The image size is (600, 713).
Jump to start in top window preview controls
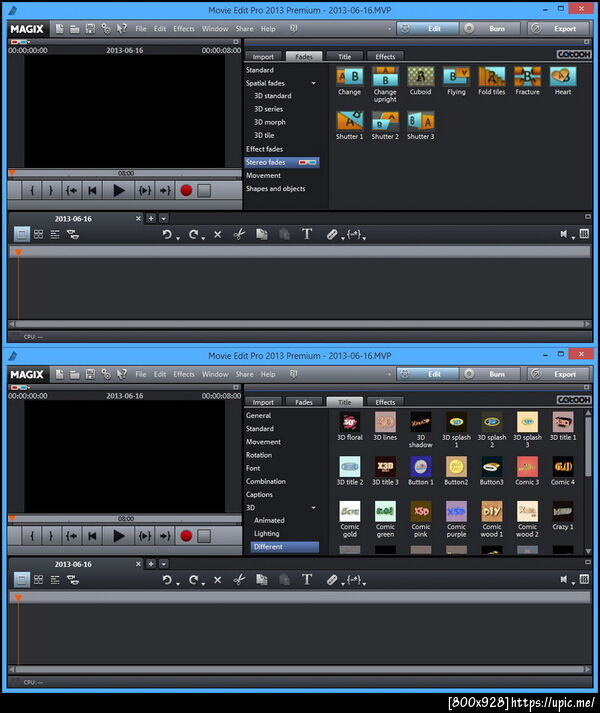click(92, 191)
